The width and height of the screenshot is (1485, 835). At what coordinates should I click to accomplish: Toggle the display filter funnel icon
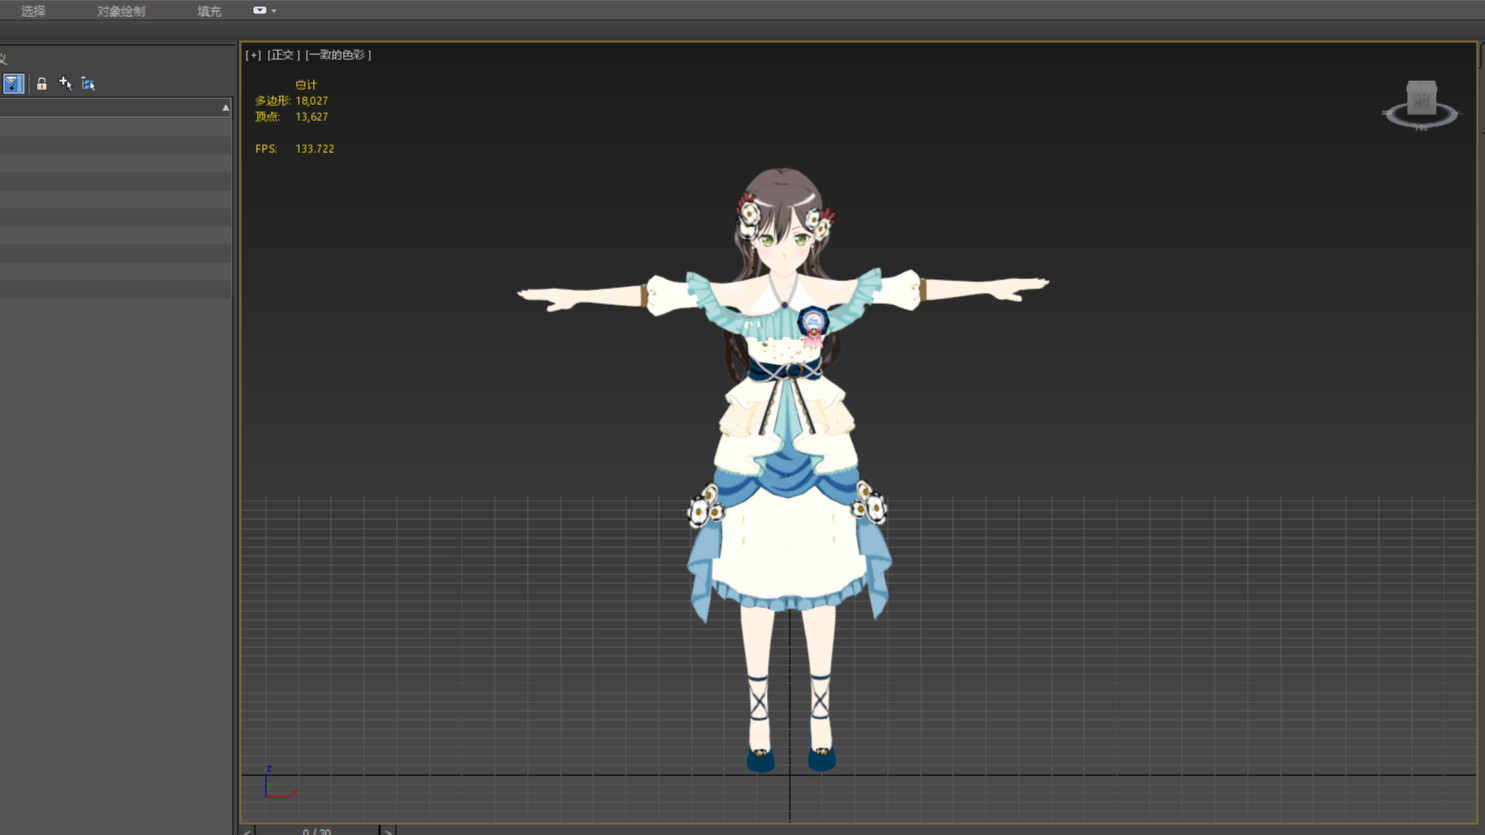point(12,84)
